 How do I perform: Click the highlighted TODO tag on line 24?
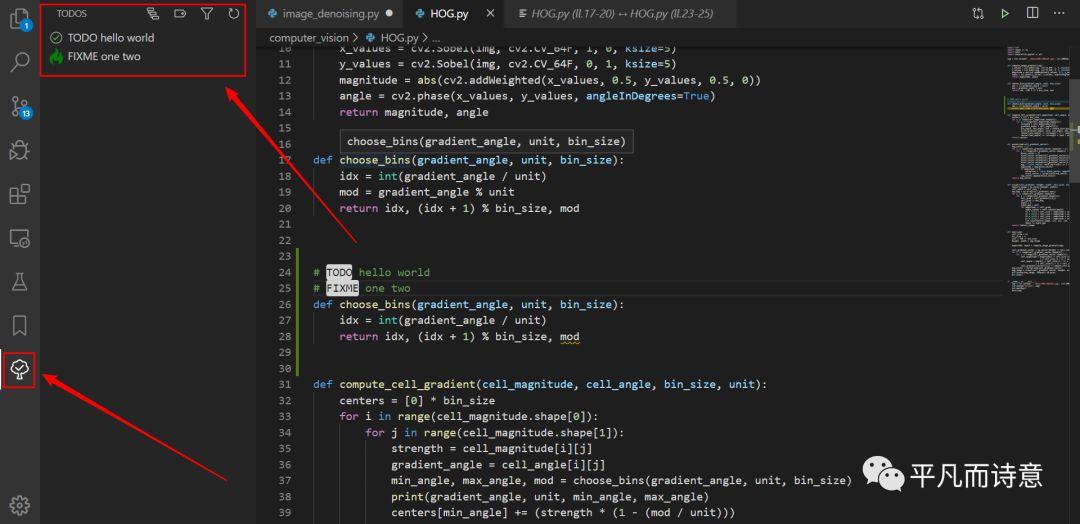point(339,273)
